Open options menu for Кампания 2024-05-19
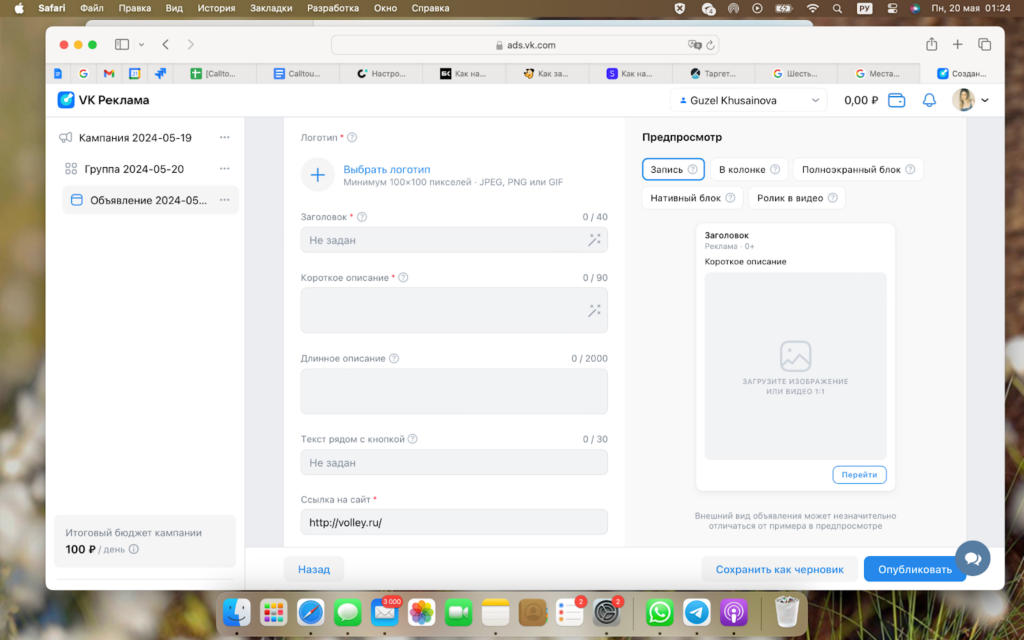 [224, 138]
